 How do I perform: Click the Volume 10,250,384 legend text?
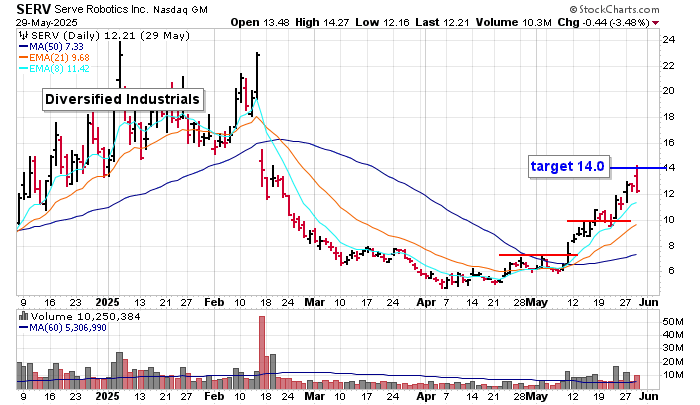pos(85,317)
